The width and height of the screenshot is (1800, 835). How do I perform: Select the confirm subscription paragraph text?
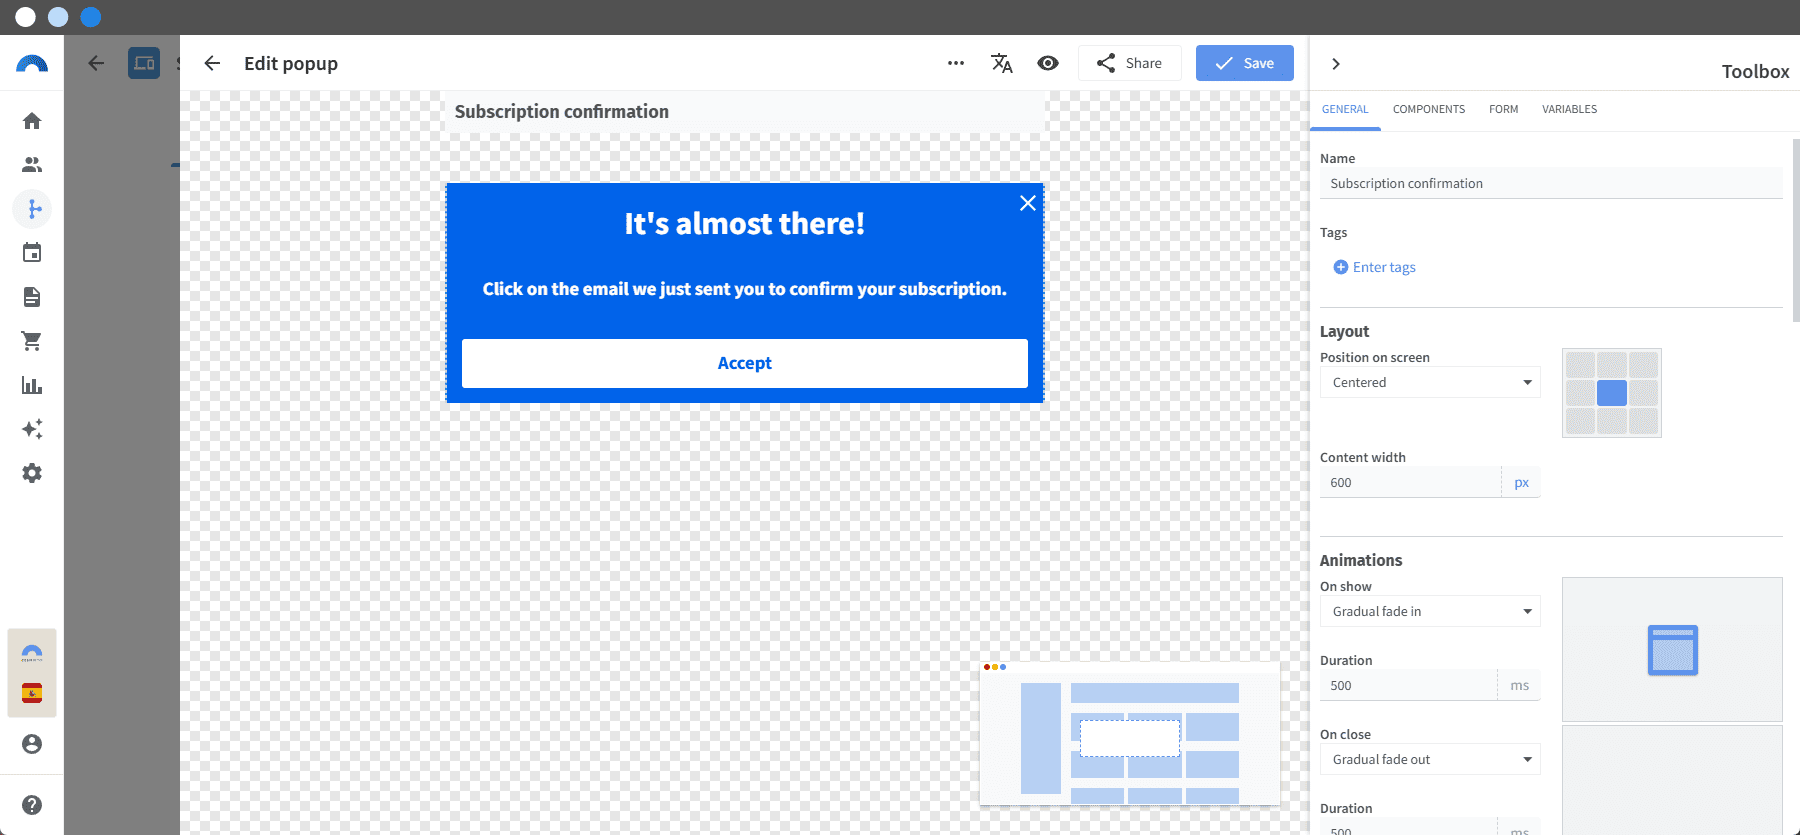(745, 289)
